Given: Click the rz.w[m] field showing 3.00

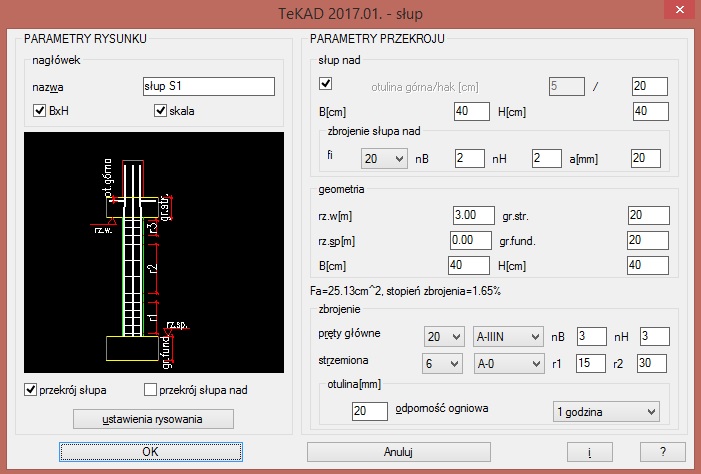Looking at the screenshot, I should tap(474, 216).
